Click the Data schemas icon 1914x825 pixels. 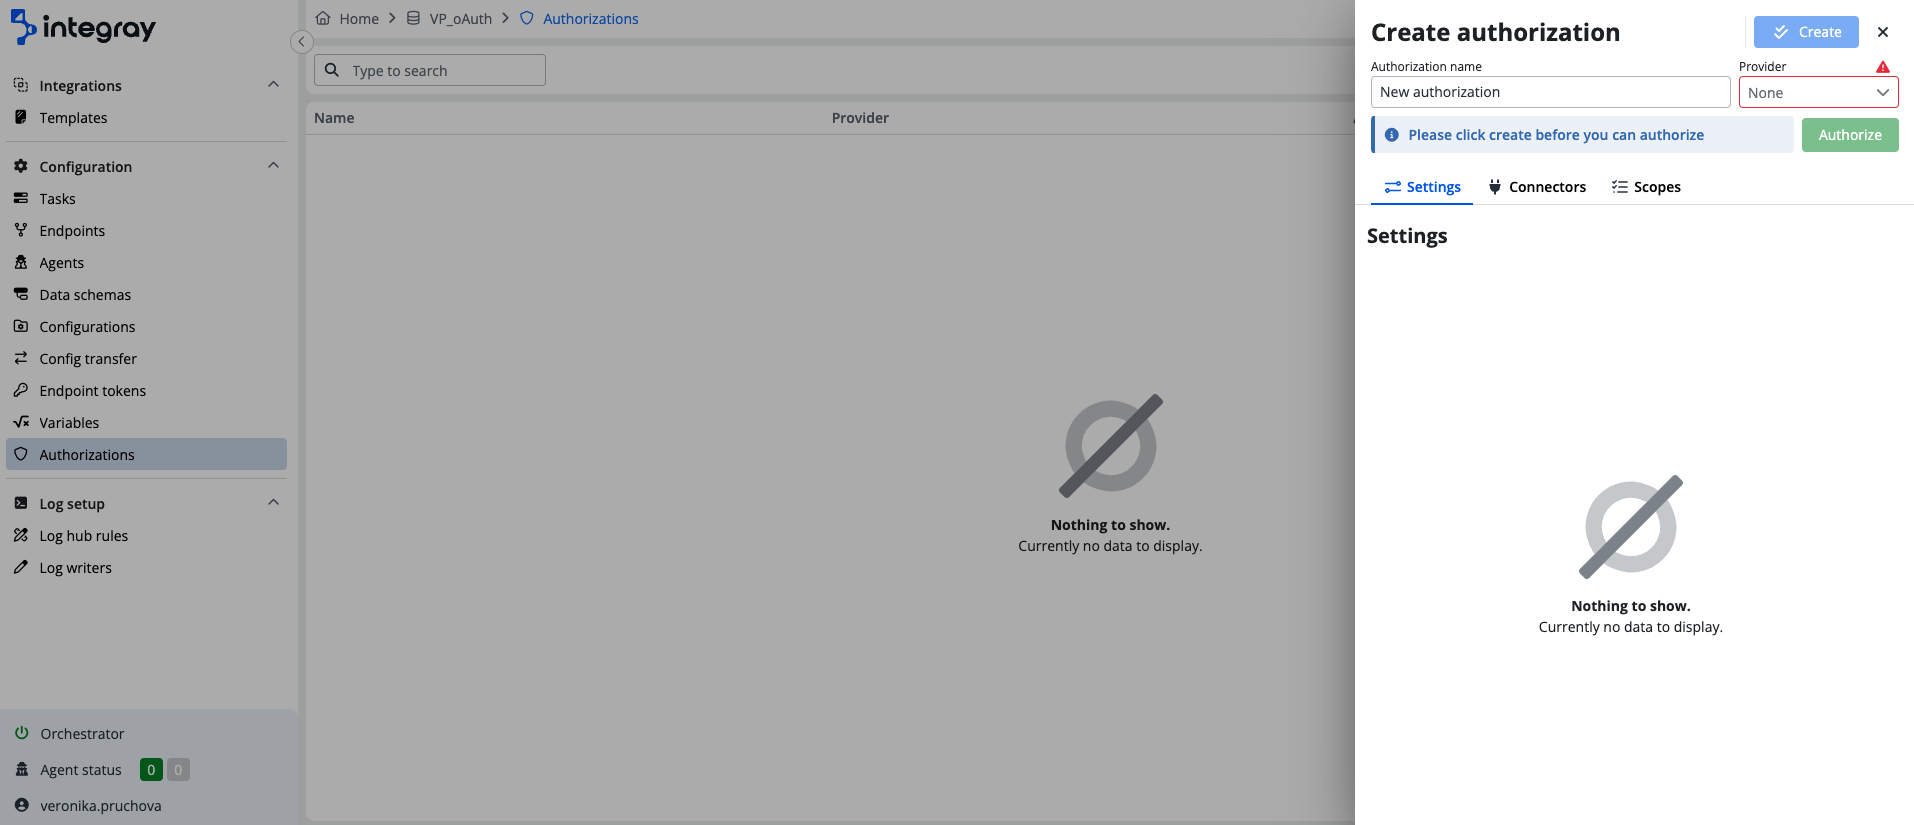pos(21,294)
